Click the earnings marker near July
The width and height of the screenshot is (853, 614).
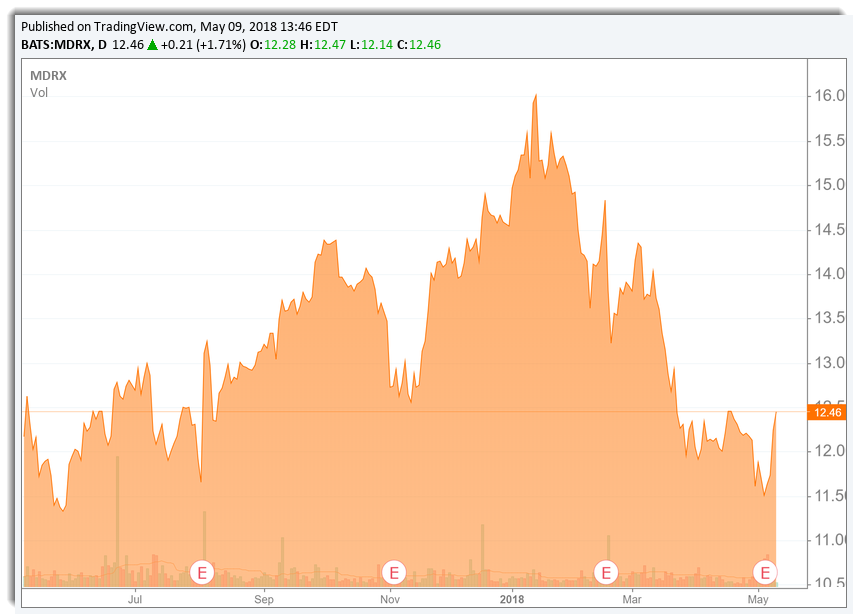[200, 572]
